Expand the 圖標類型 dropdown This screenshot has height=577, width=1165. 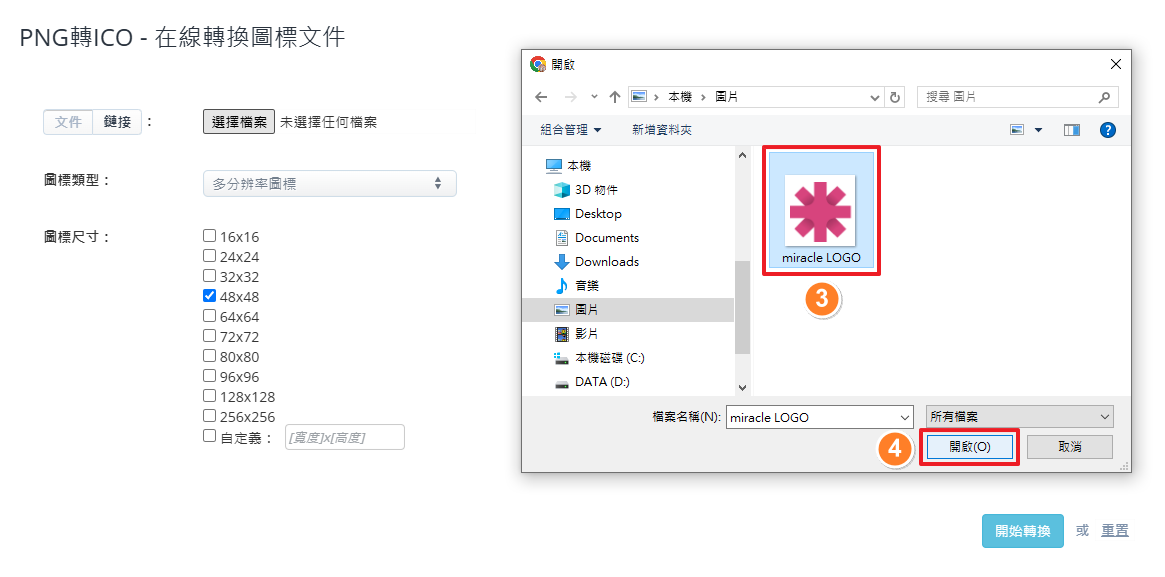329,184
